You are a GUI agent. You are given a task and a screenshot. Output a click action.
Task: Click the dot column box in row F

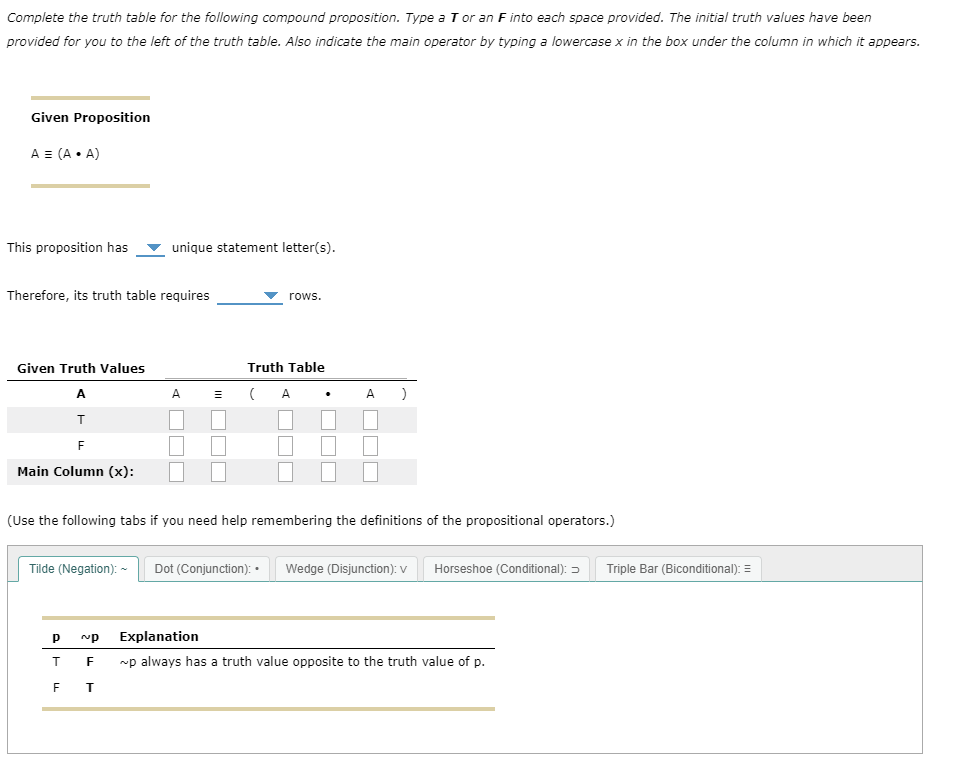coord(328,445)
